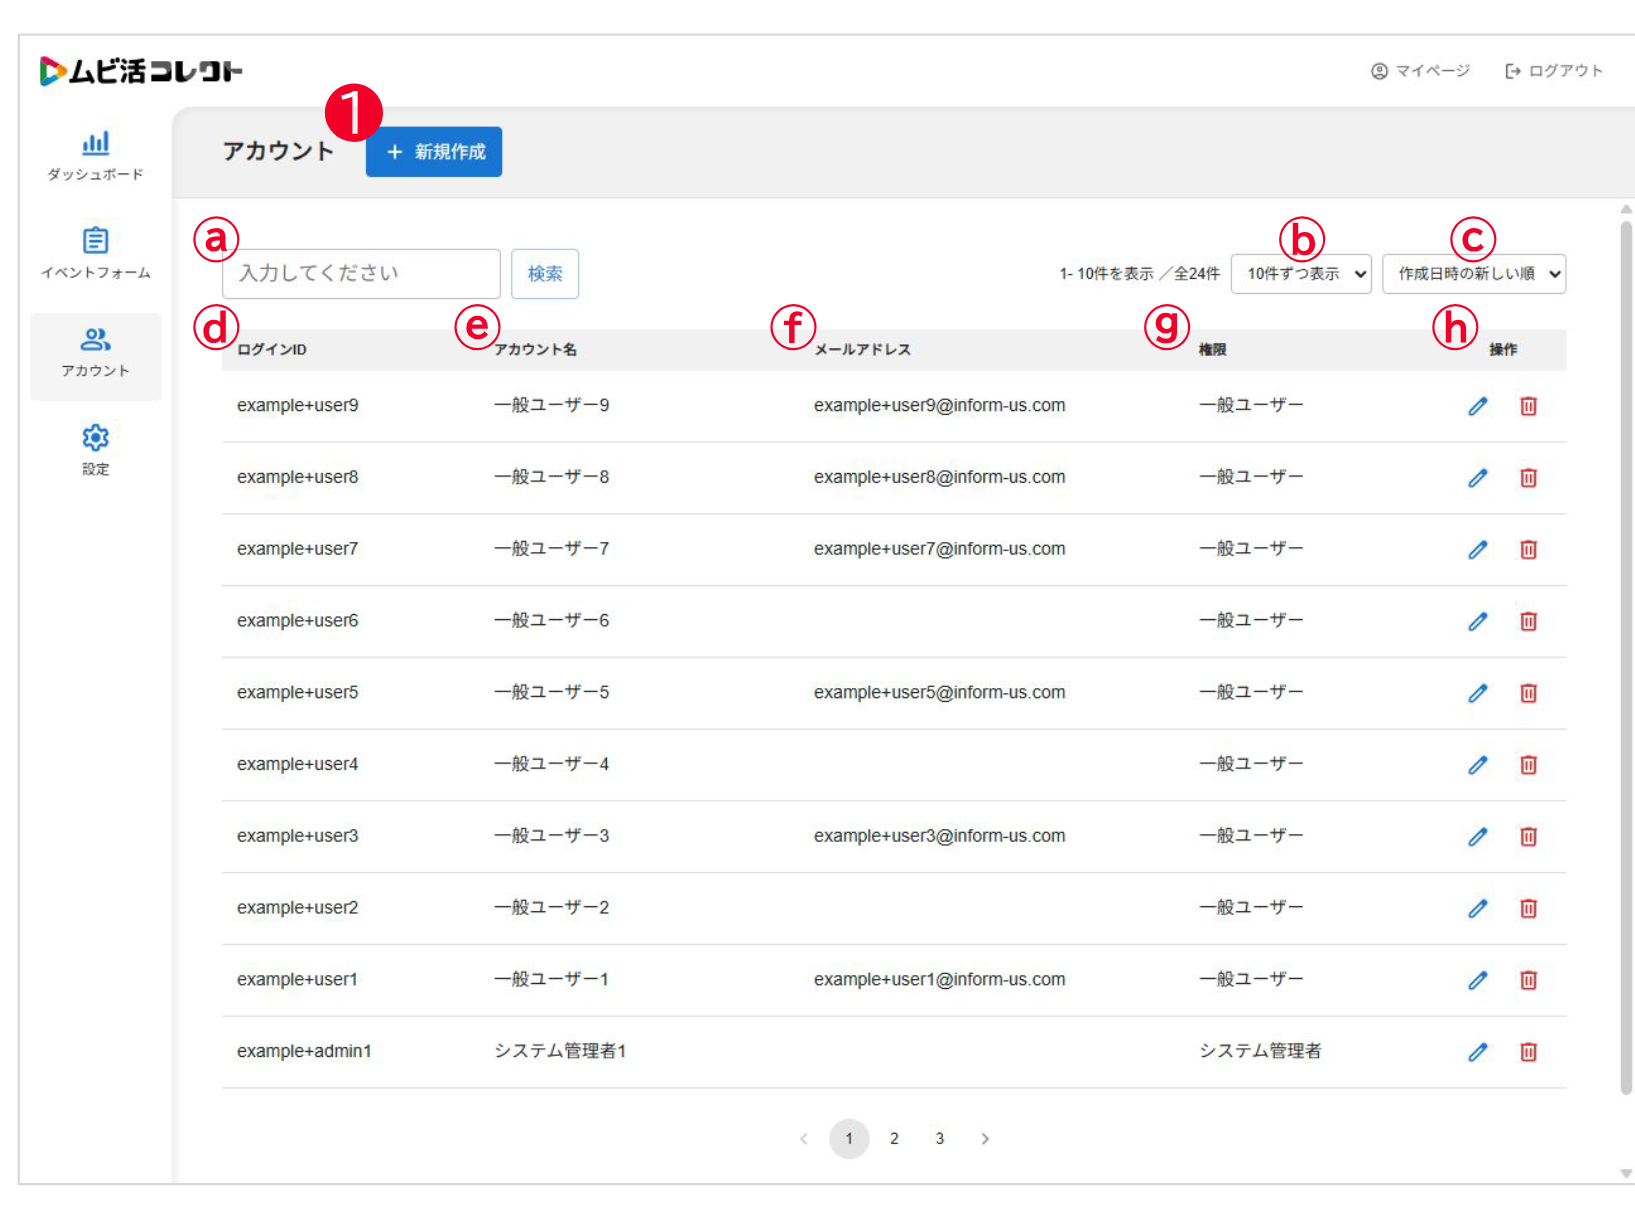The image size is (1635, 1215).
Task: Edit the example+user2 account
Action: [x=1477, y=908]
